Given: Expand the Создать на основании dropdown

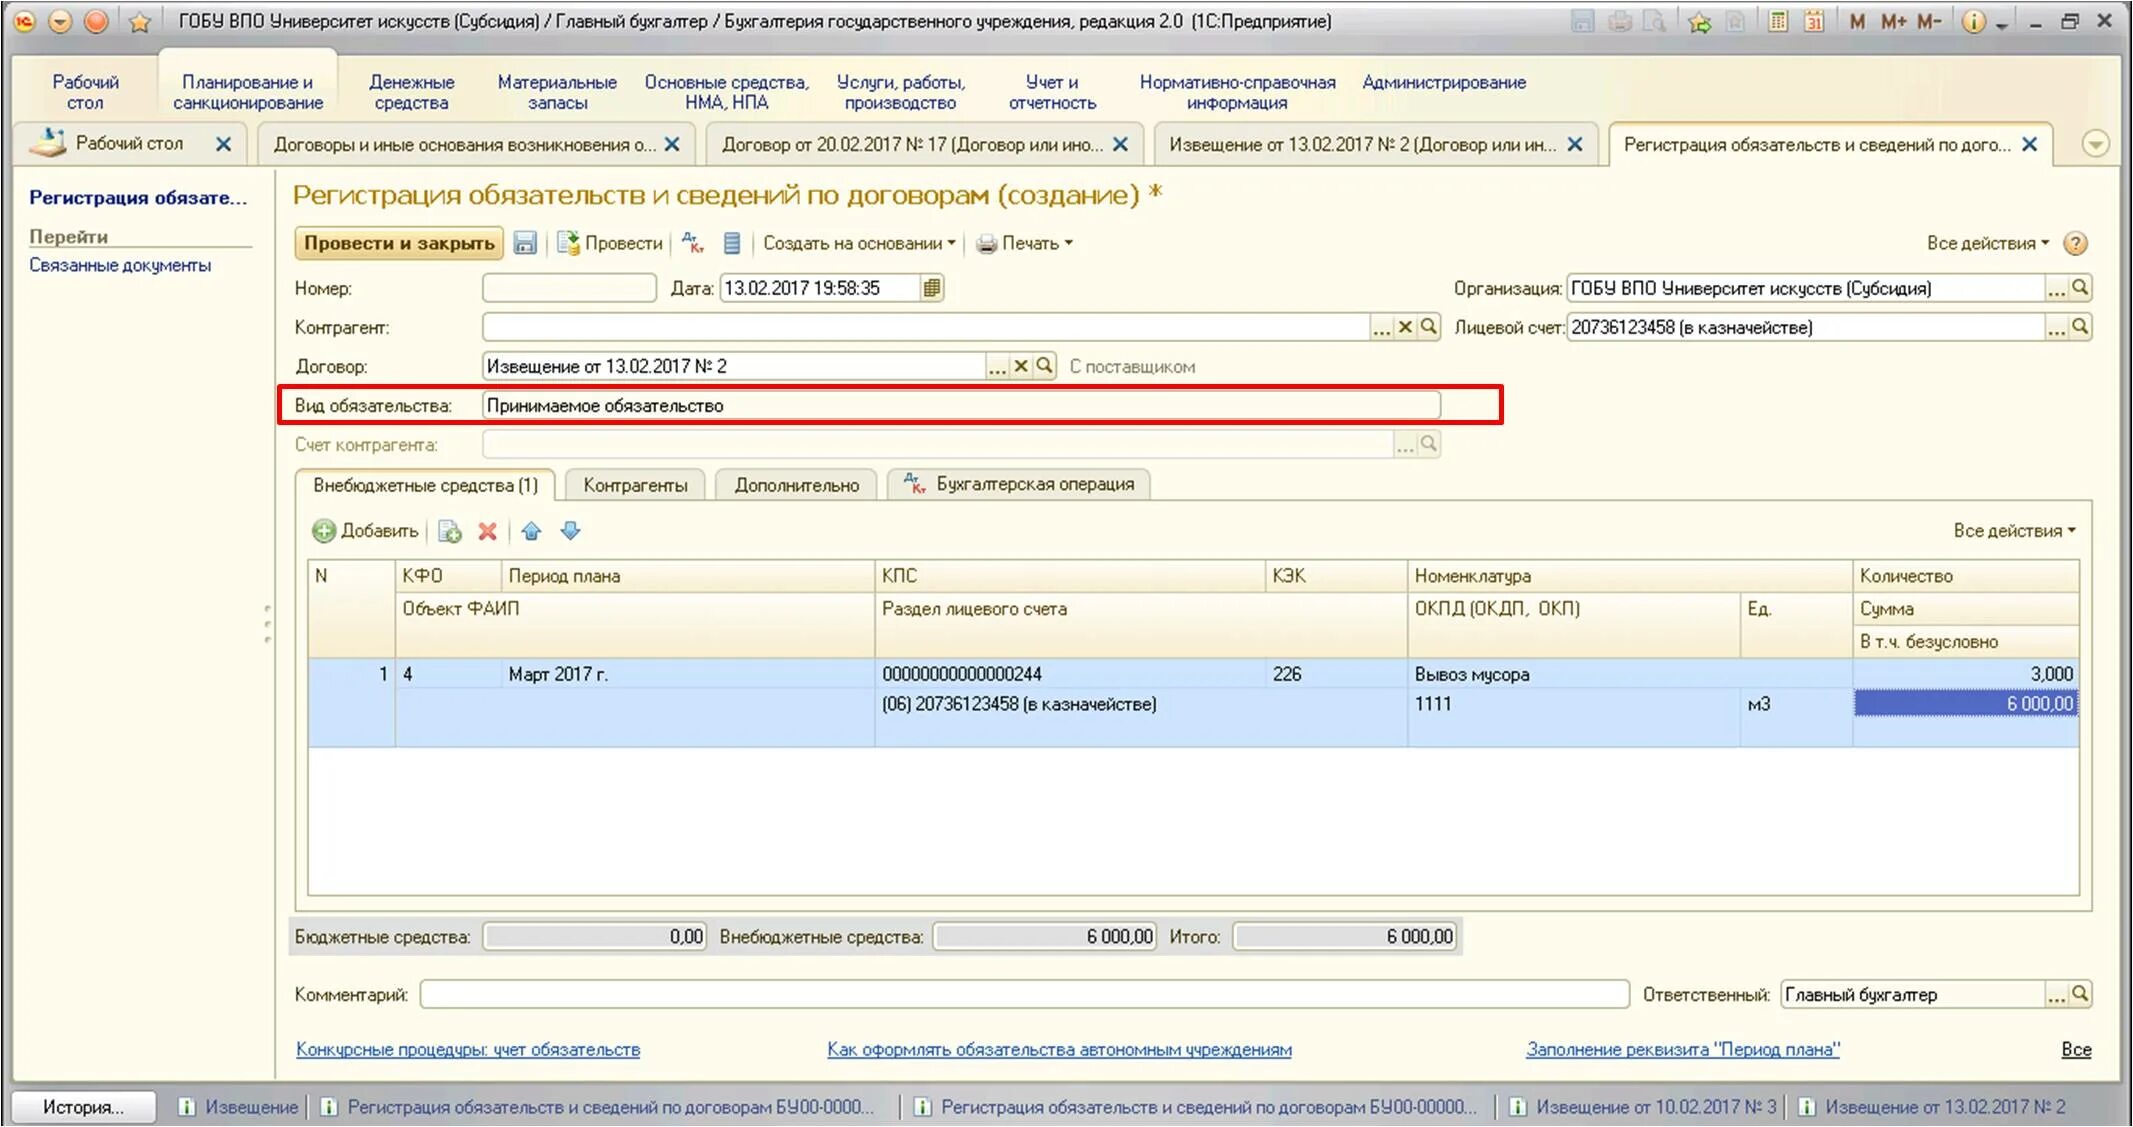Looking at the screenshot, I should [x=859, y=243].
